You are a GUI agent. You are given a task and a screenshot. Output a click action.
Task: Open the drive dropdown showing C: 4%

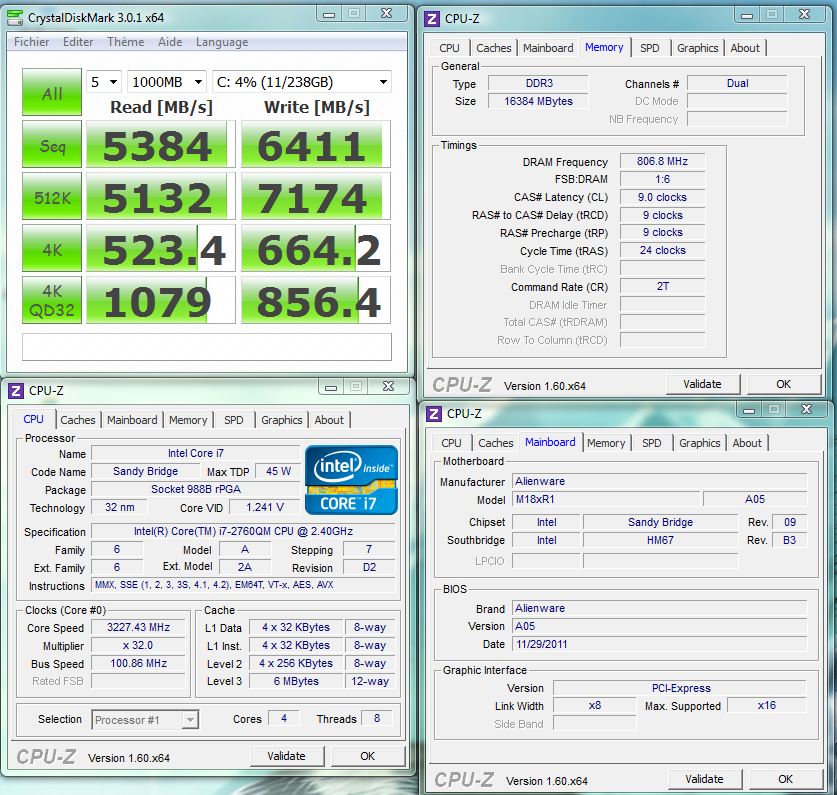[302, 82]
